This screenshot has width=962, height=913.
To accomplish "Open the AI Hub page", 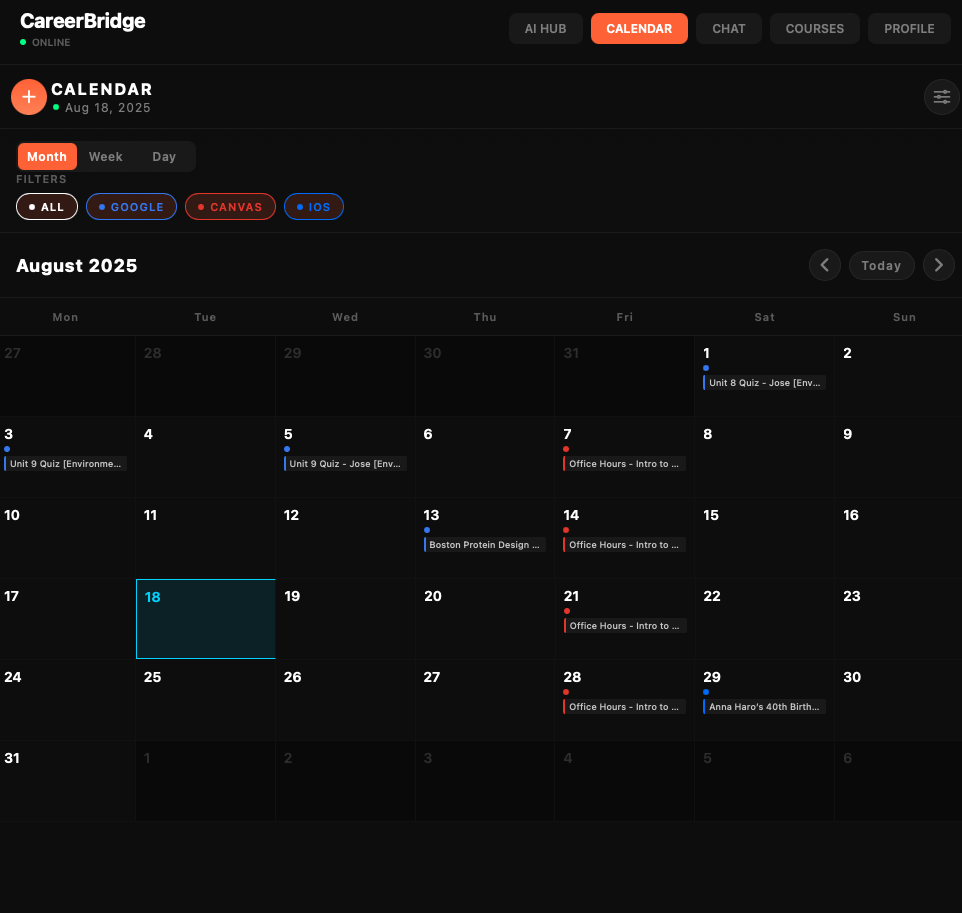I will pos(545,28).
